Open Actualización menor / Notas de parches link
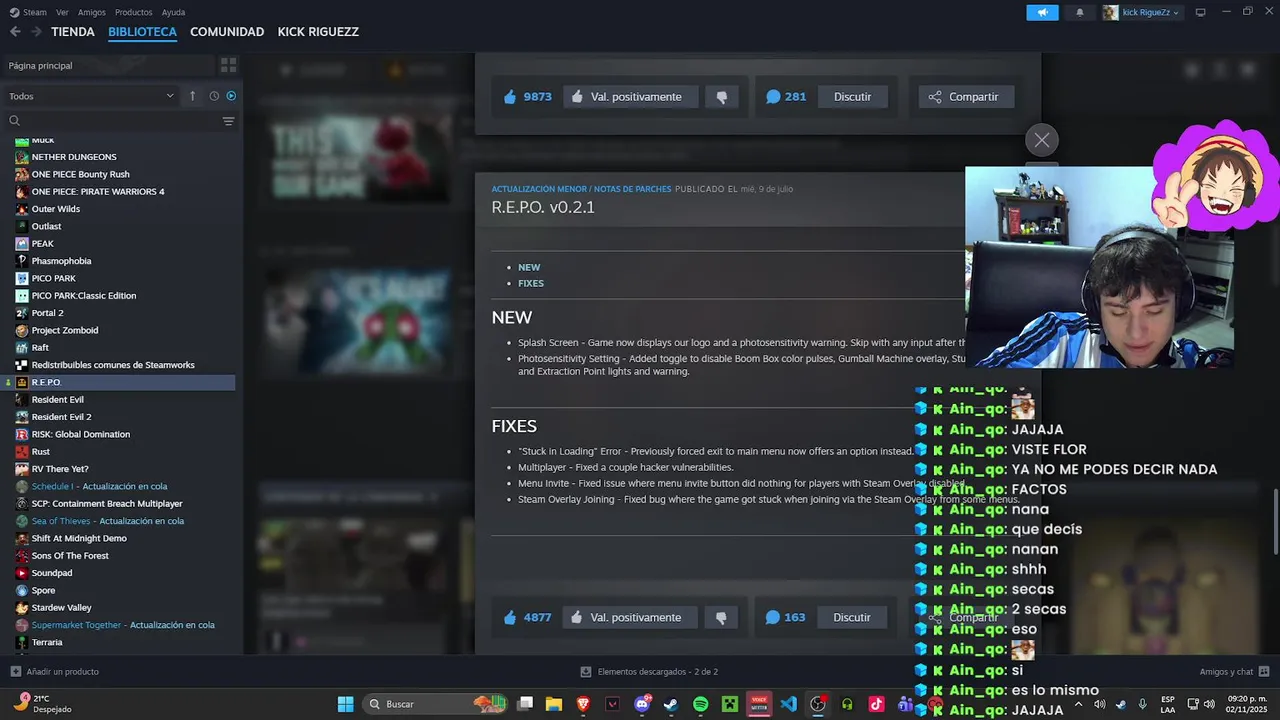Screen dimensions: 1280x720 581,189
